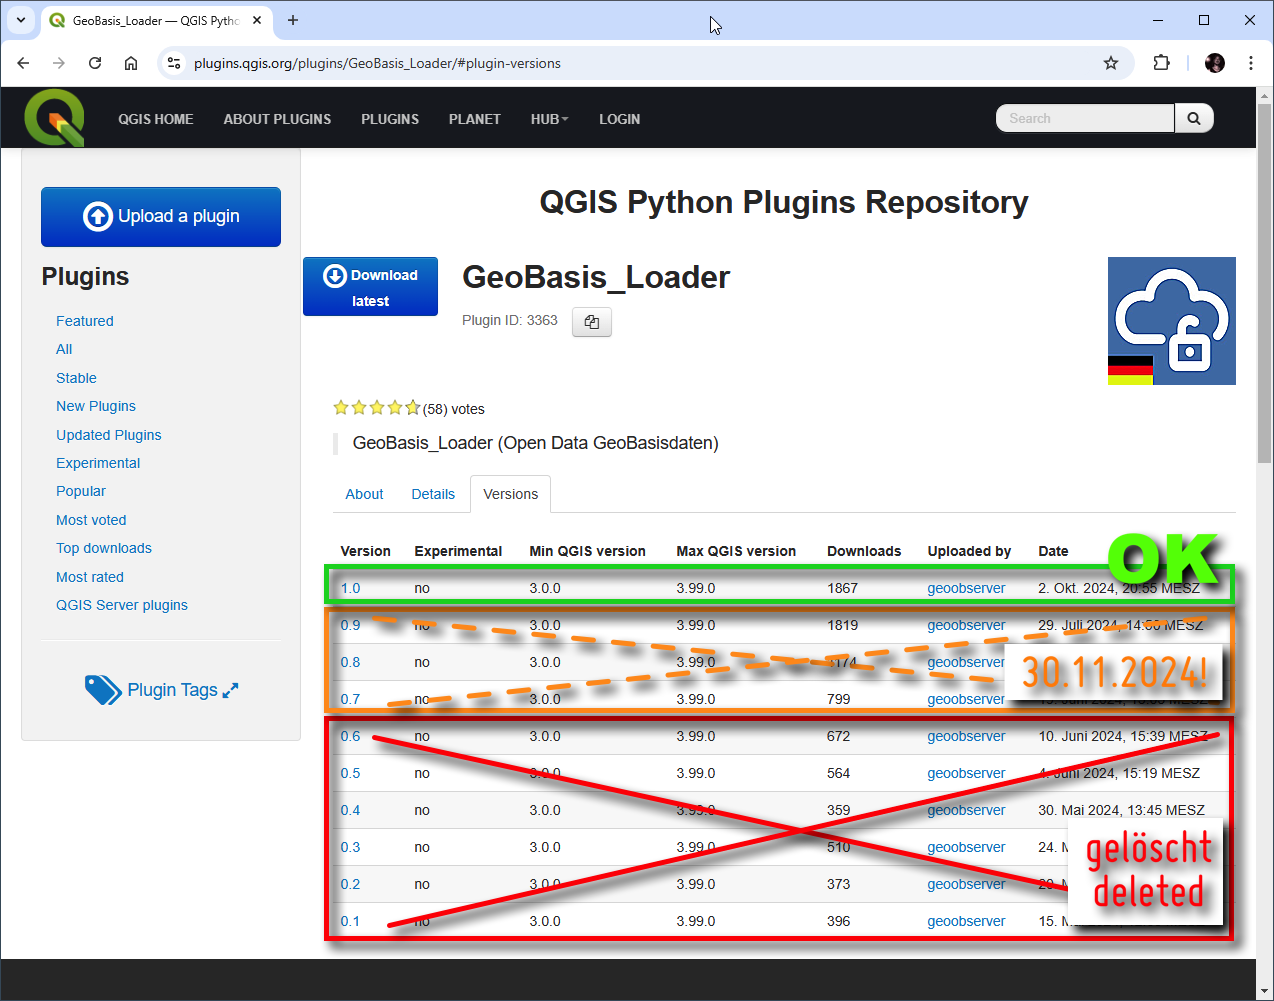The image size is (1274, 1001).
Task: Click in the plugin Search field
Action: 1085,118
